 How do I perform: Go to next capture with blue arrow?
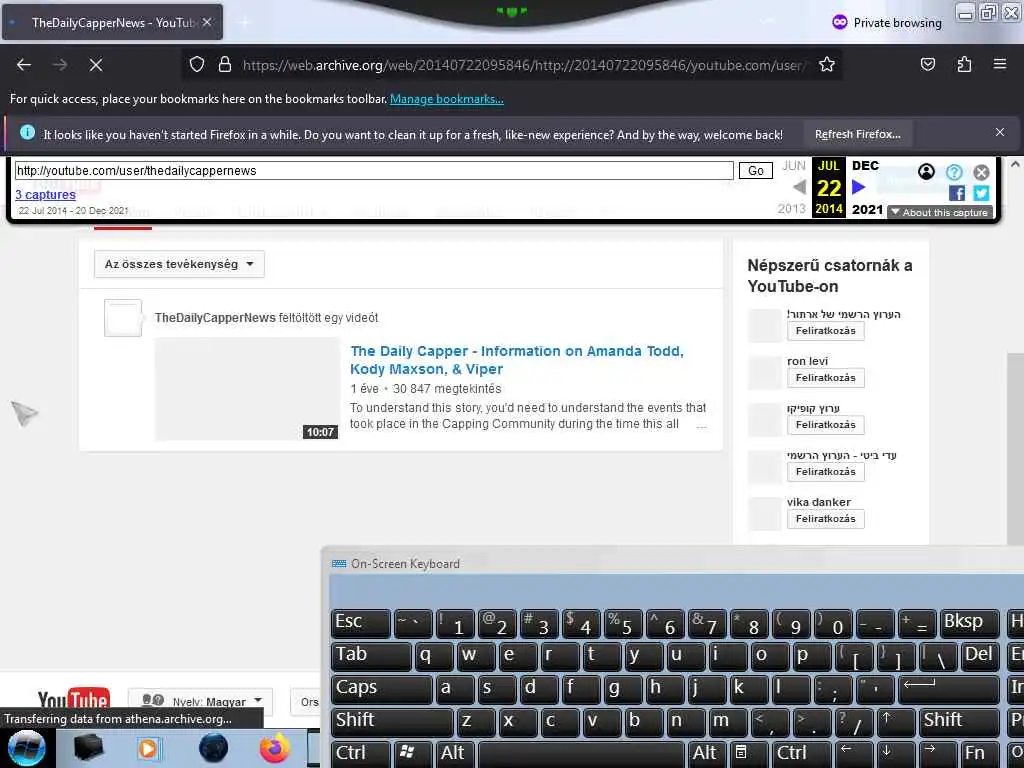pyautogui.click(x=859, y=187)
